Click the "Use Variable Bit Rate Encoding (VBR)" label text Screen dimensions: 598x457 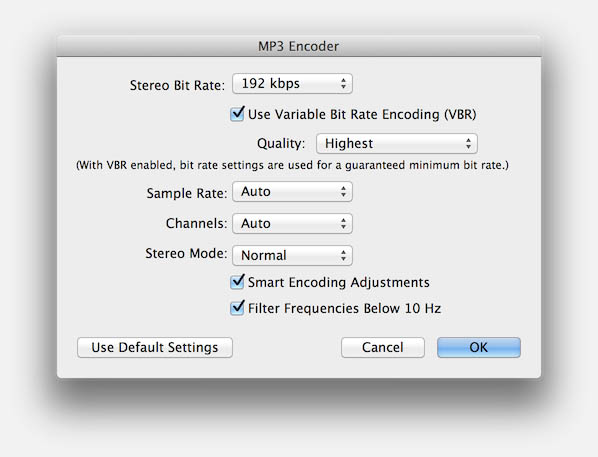(x=362, y=114)
